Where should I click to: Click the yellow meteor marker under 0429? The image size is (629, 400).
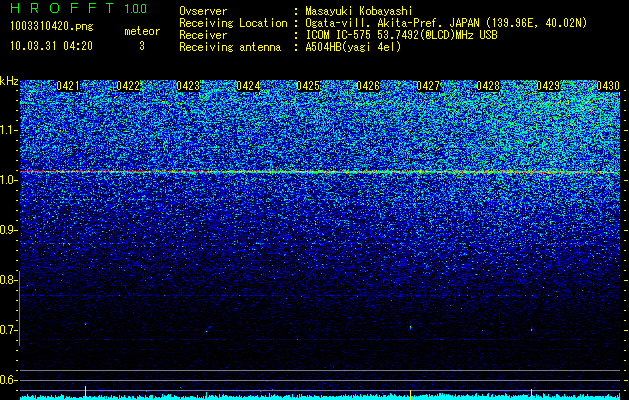[x=532, y=394]
